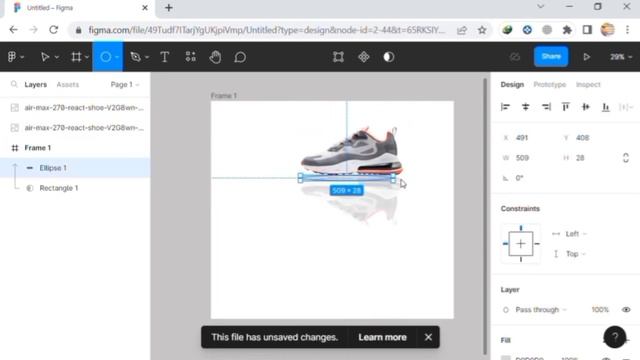
Task: Click the rotation angle field
Action: [x=529, y=178]
